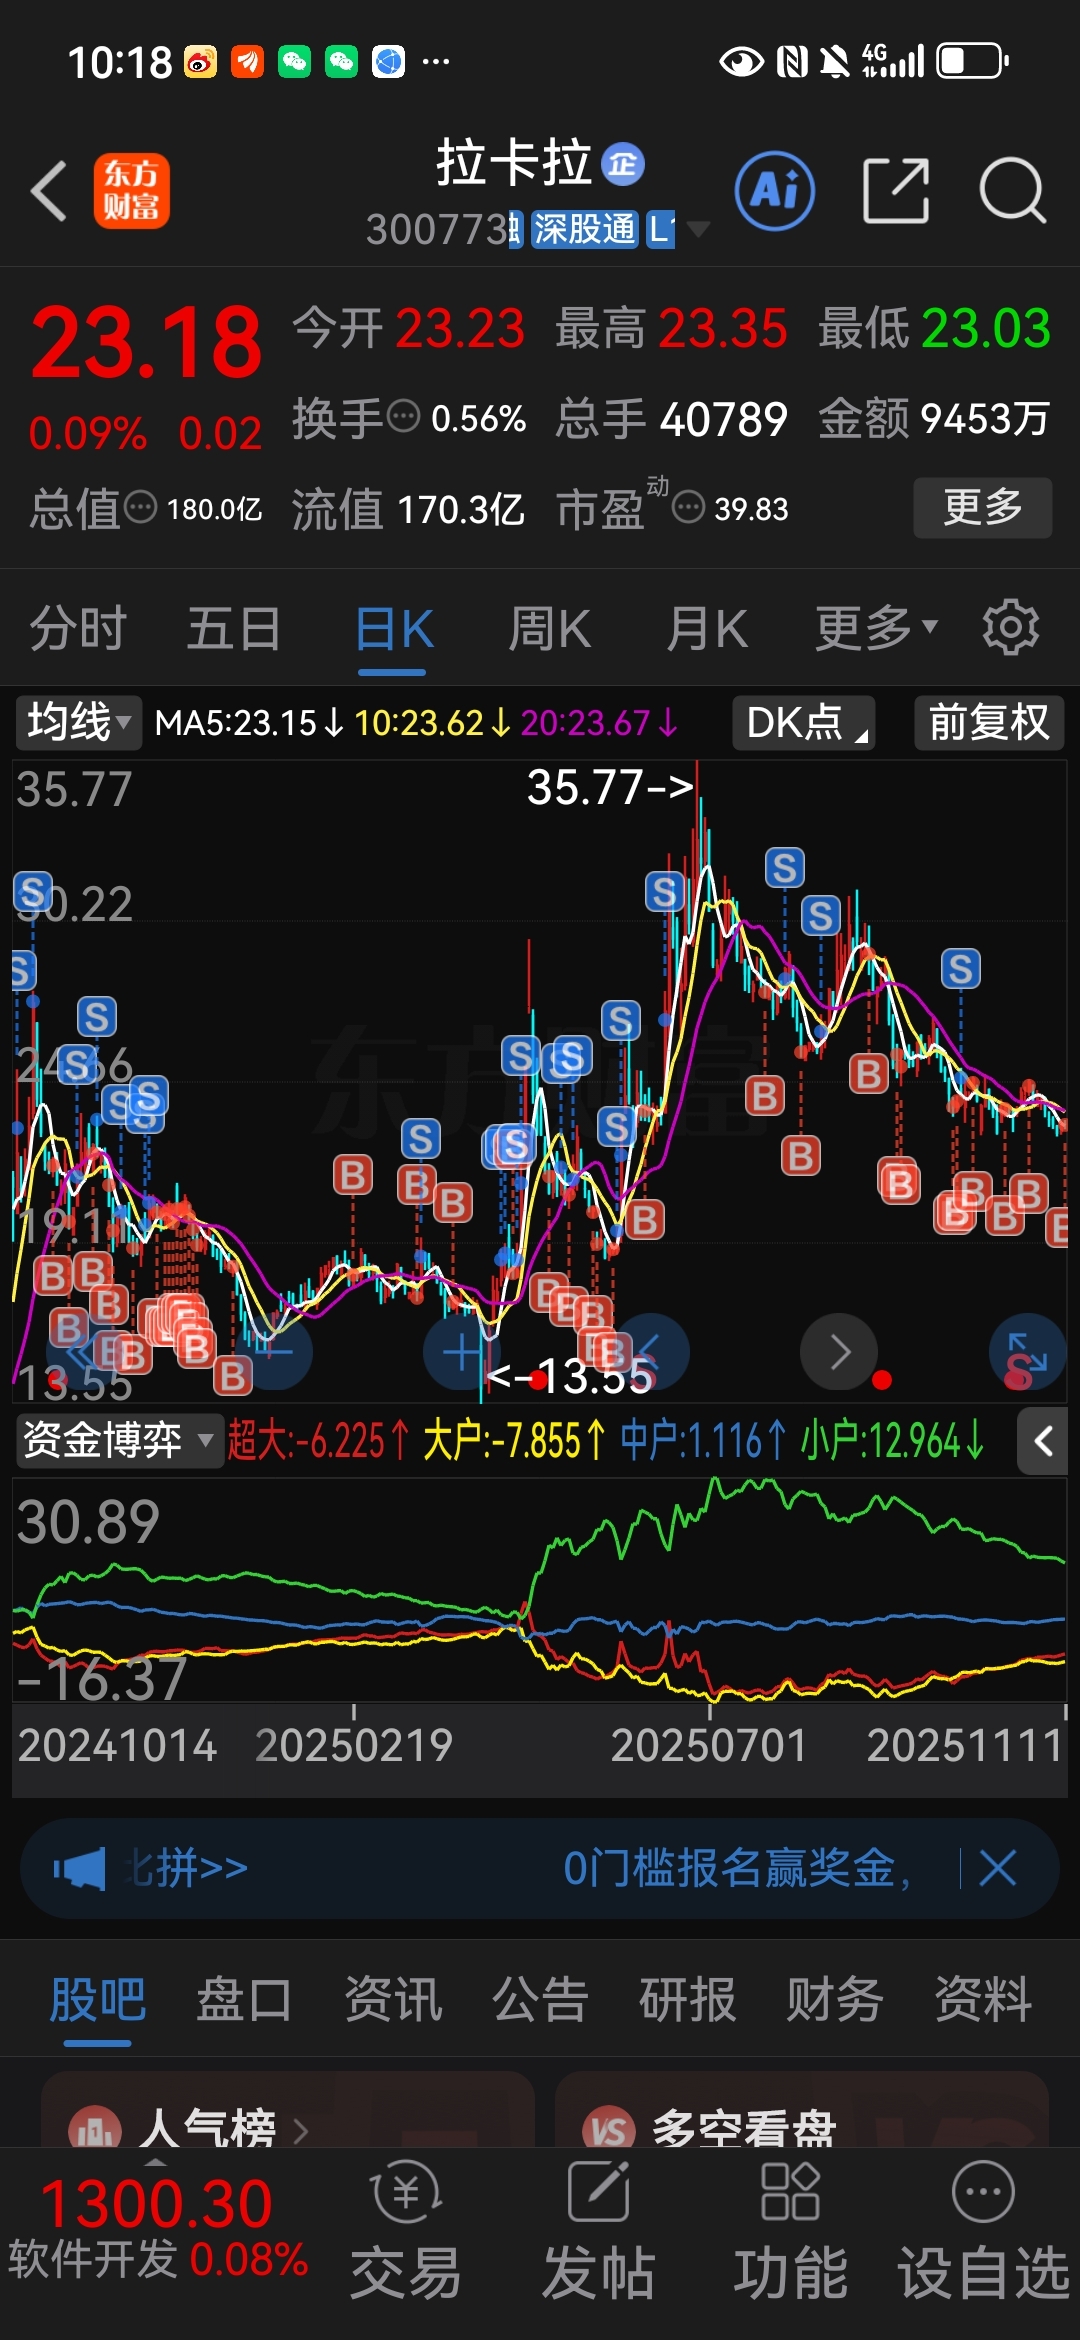Tap 超大:-6.225 value
The image size is (1080, 2340).
click(x=318, y=1441)
